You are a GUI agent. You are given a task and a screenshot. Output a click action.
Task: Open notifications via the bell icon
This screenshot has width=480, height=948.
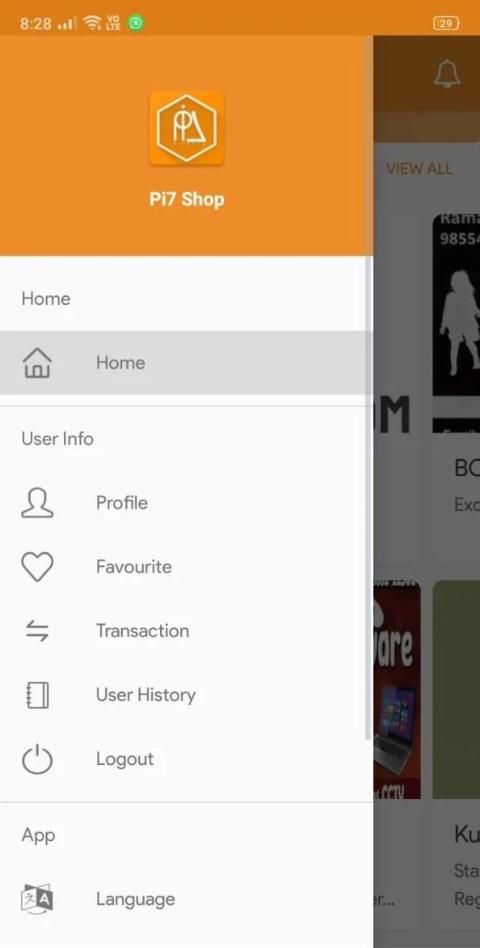point(447,74)
